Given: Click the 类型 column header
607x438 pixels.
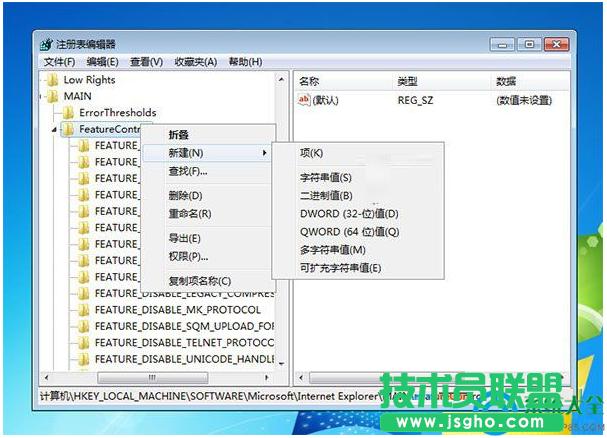Looking at the screenshot, I should click(442, 81).
